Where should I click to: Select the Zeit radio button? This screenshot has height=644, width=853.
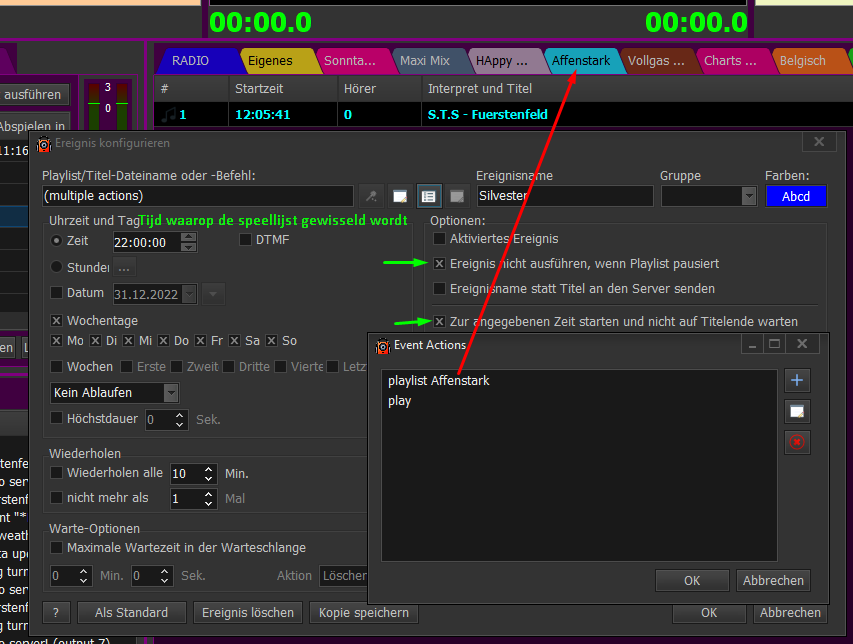click(x=56, y=240)
